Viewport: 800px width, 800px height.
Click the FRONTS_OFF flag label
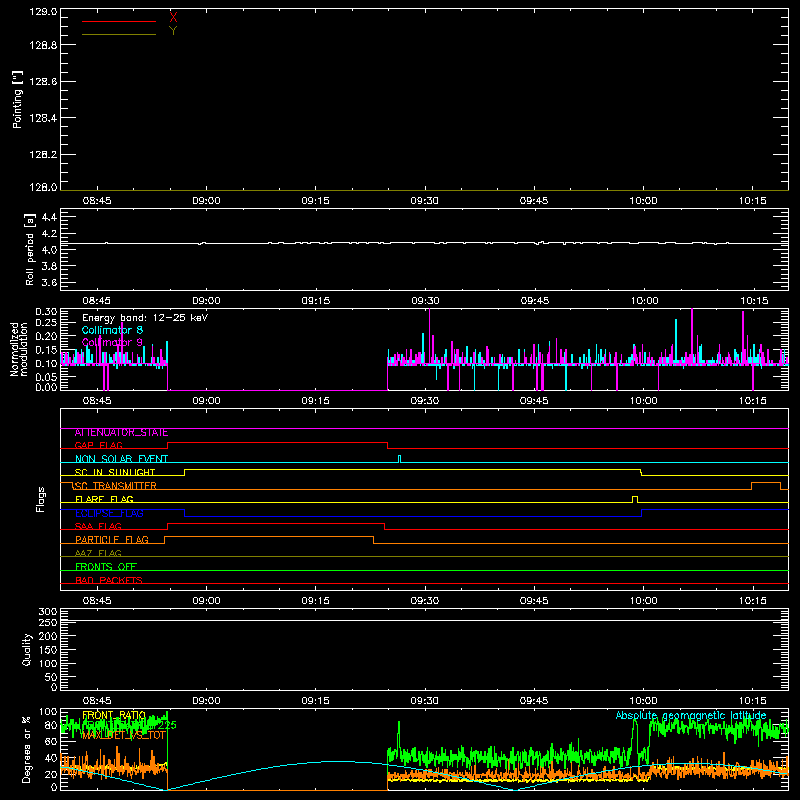[x=106, y=567]
